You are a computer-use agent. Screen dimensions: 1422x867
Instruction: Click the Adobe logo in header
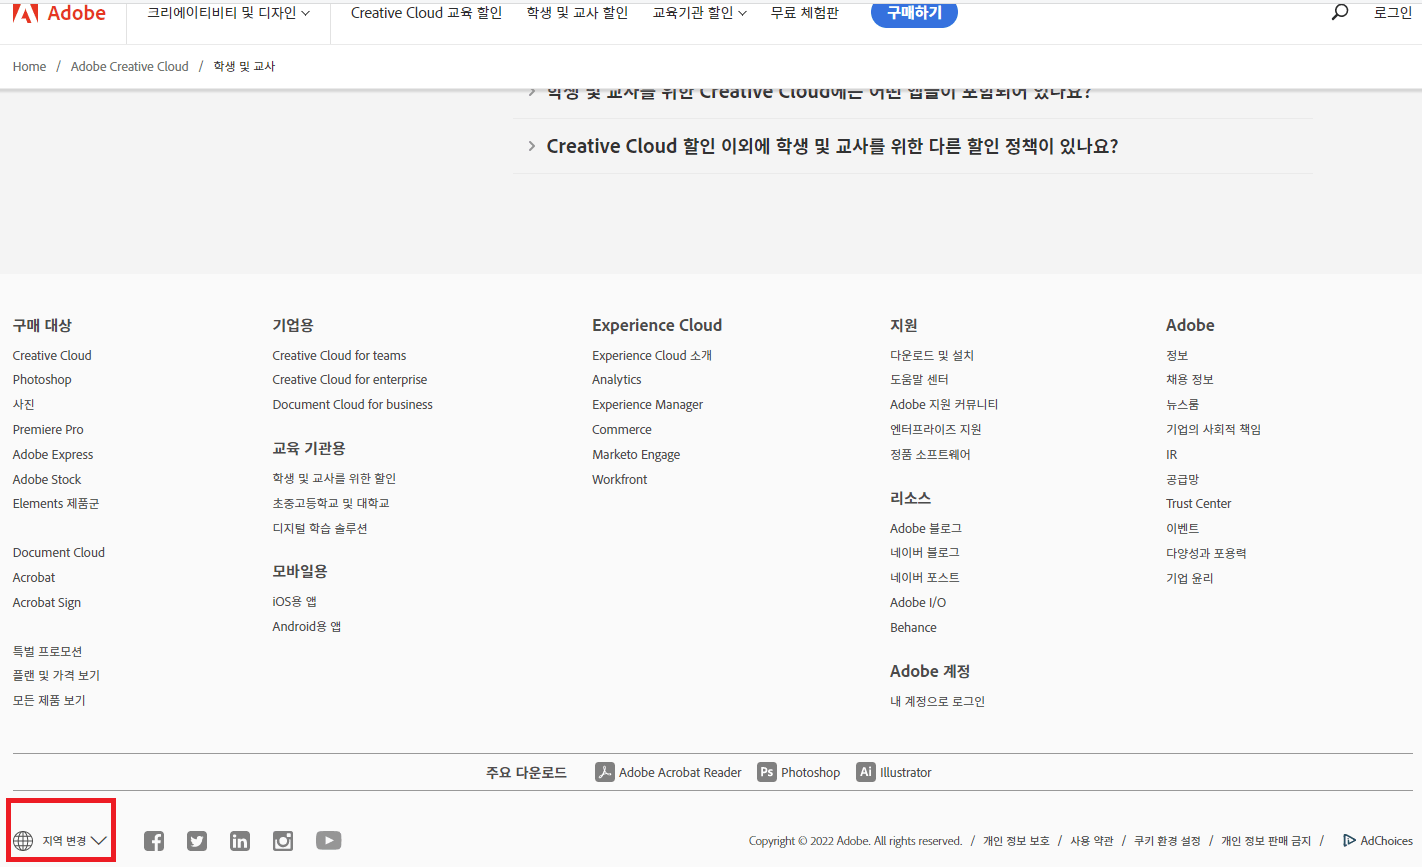59,13
